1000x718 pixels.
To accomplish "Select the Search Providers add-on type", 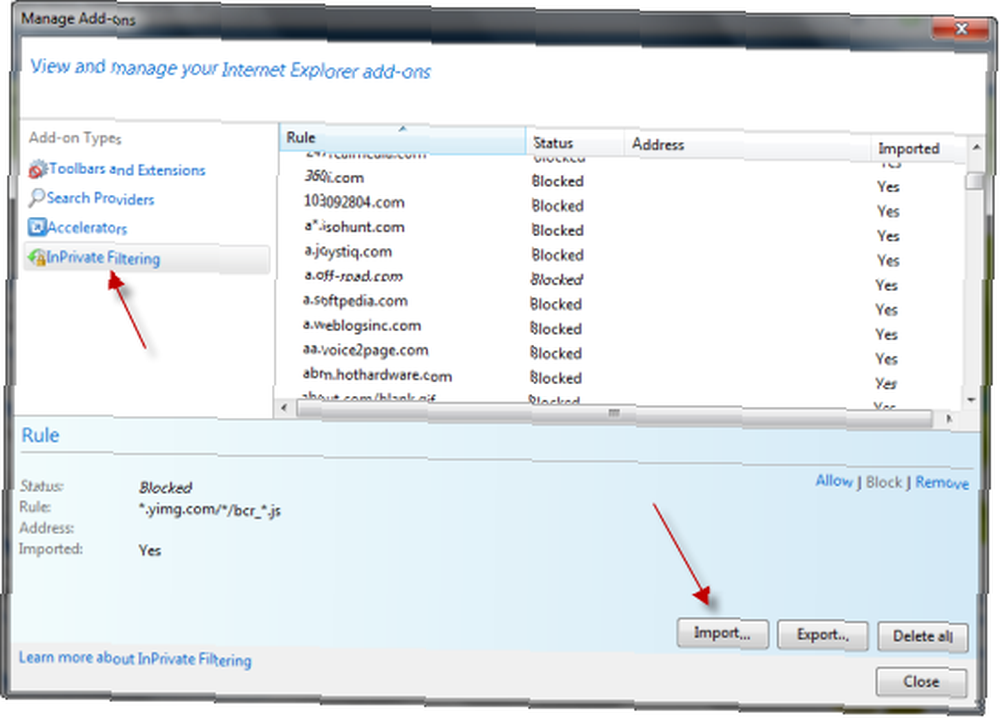I will (91, 198).
